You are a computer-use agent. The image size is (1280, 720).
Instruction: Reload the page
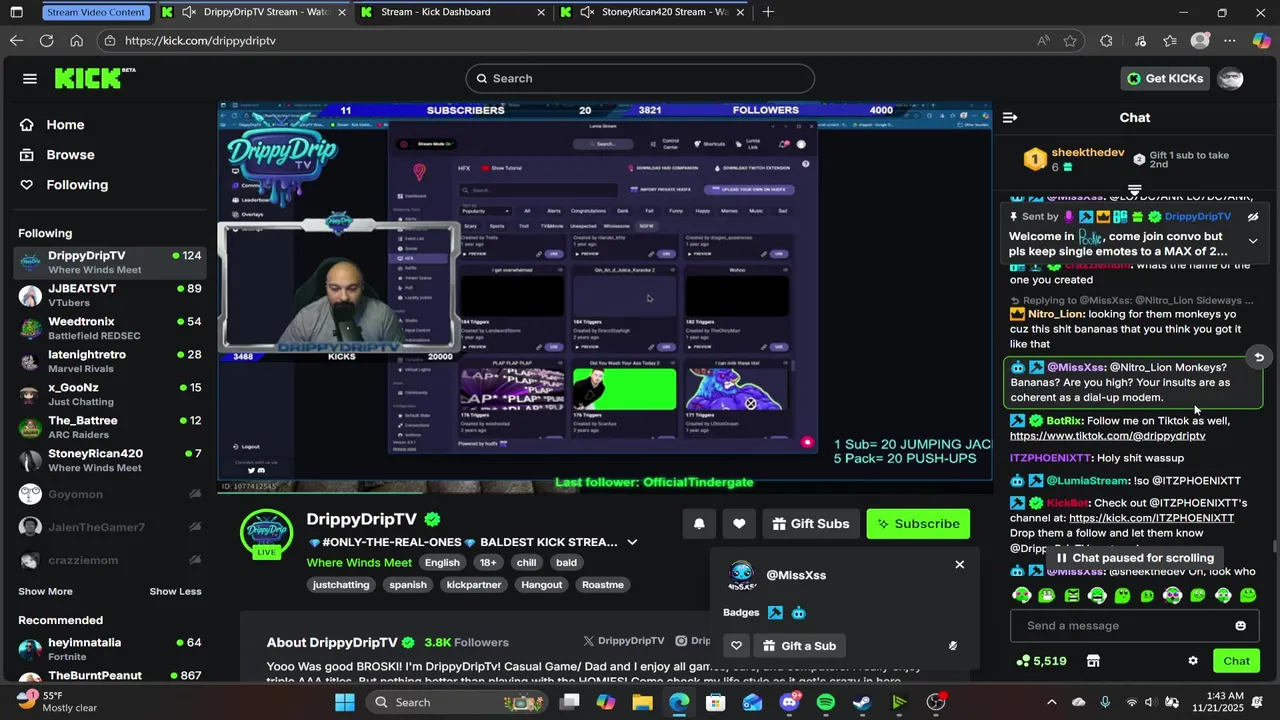point(46,41)
